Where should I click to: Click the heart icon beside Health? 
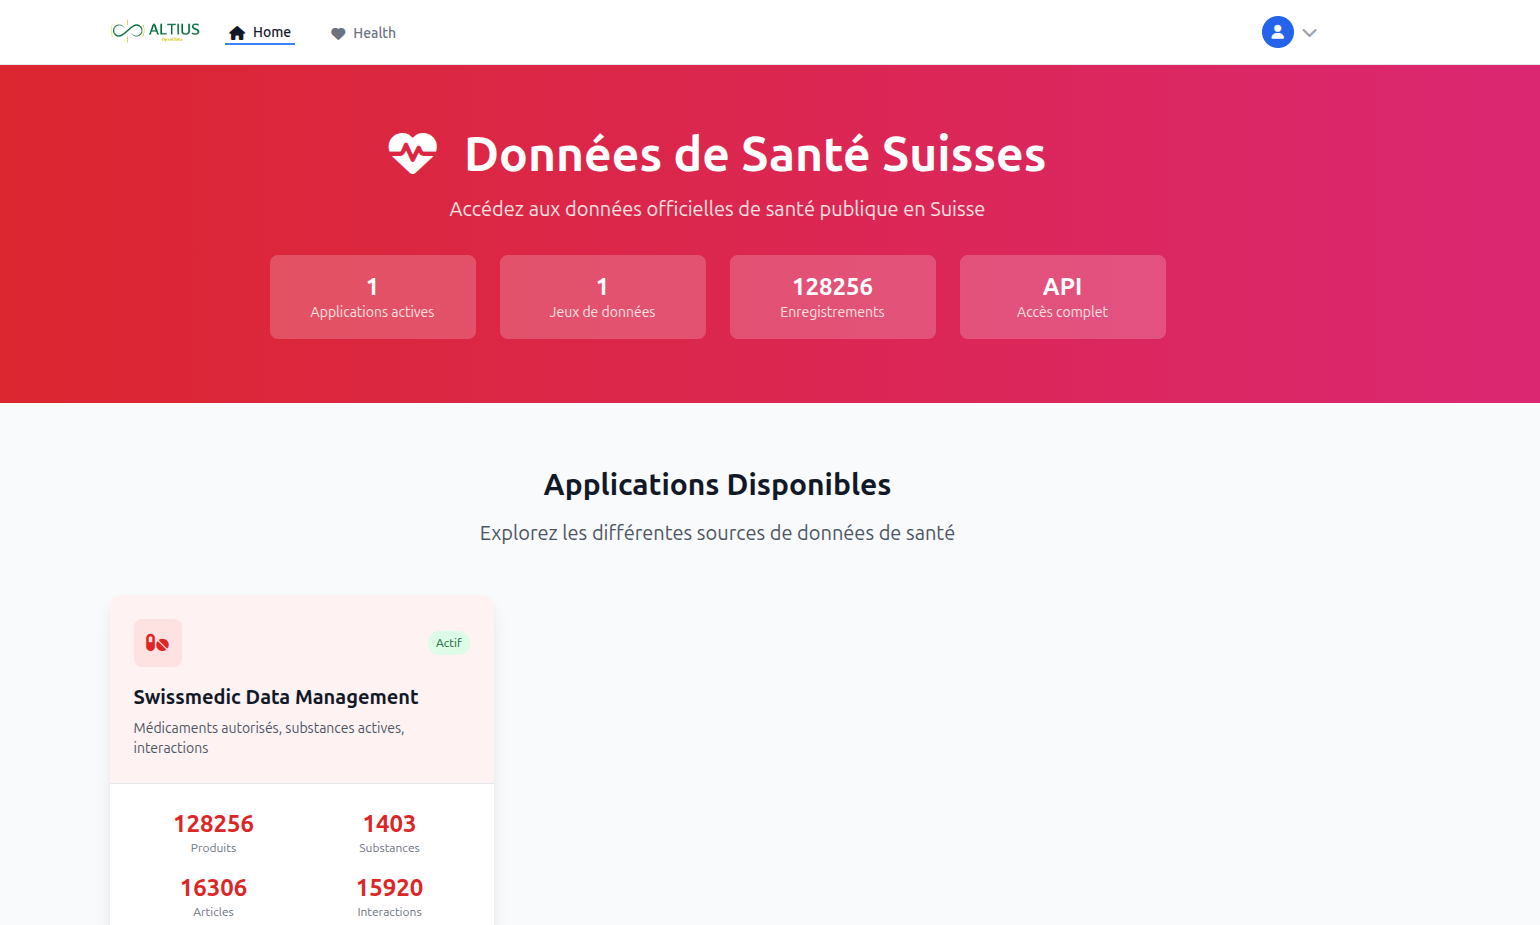tap(338, 33)
